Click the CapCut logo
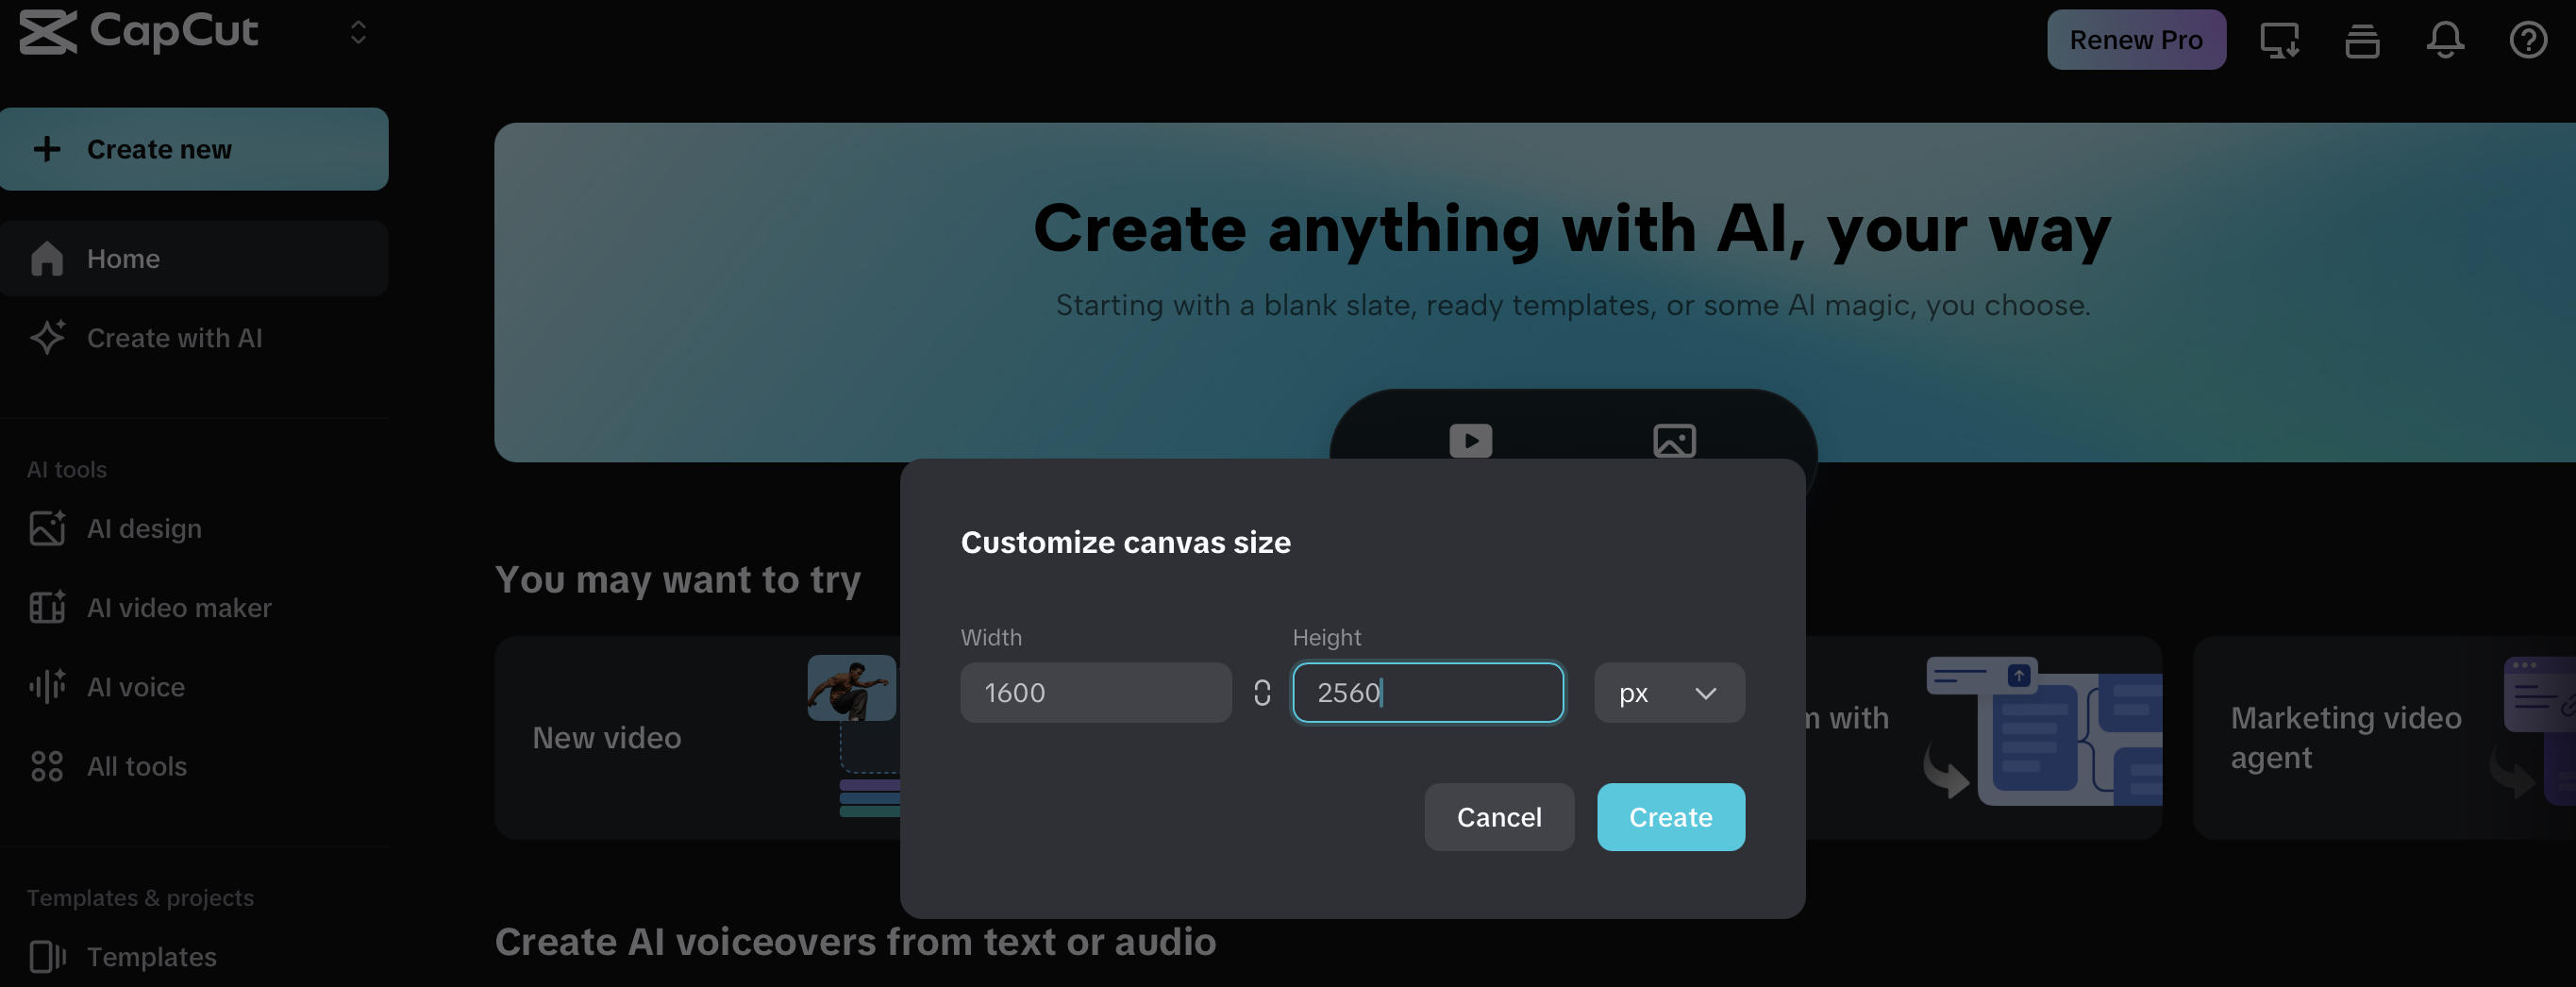The image size is (2576, 987). click(x=139, y=32)
